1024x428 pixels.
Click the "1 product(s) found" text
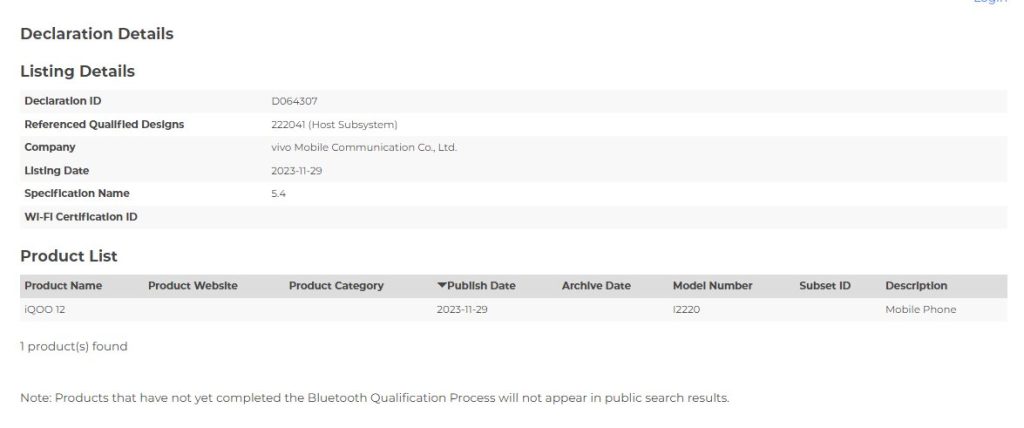pos(74,347)
